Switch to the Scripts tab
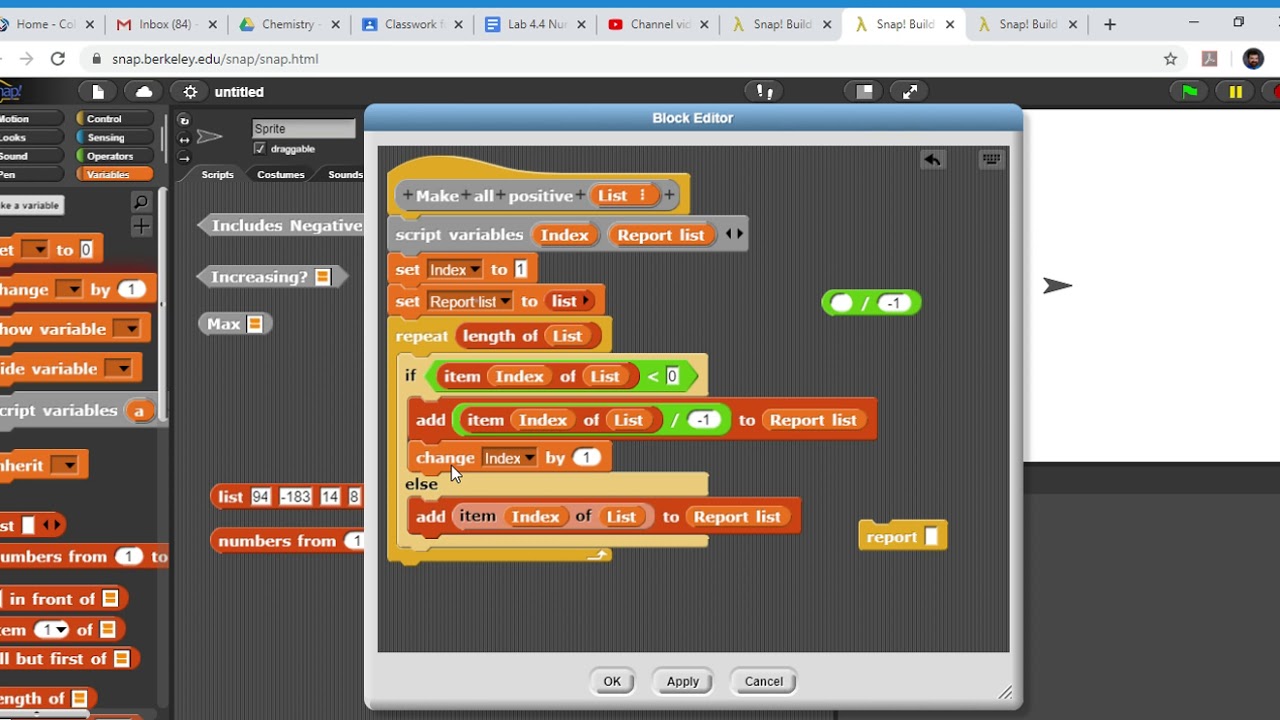This screenshot has height=720, width=1280. (x=217, y=174)
